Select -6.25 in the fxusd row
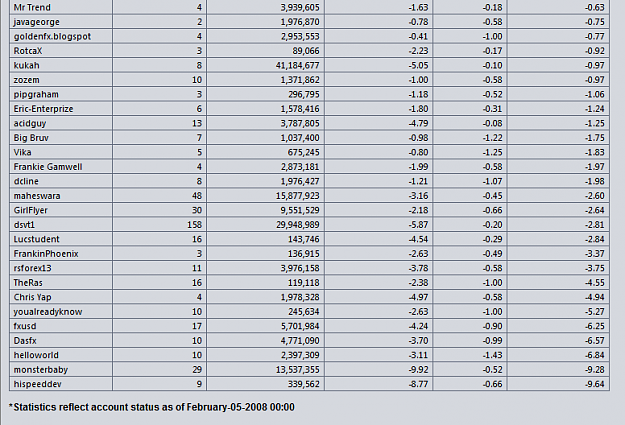The image size is (625, 425). pos(595,326)
